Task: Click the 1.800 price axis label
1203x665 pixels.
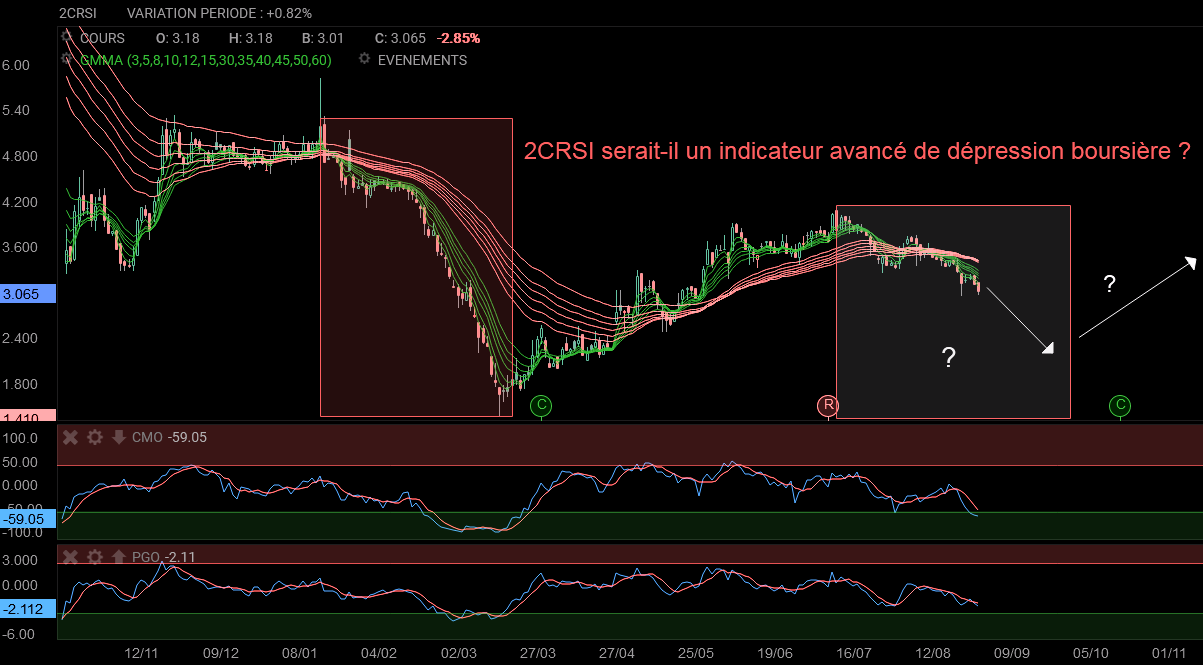Action: (x=21, y=385)
